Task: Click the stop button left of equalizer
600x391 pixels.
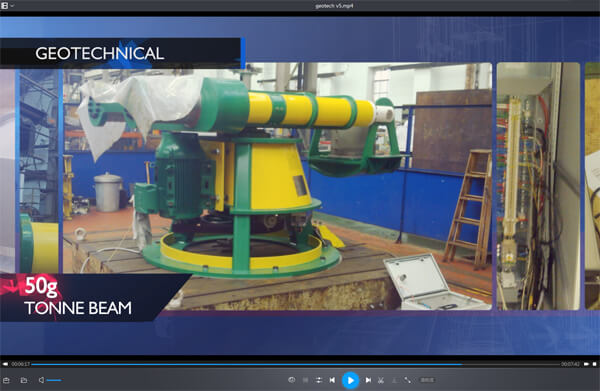Action: pyautogui.click(x=305, y=380)
